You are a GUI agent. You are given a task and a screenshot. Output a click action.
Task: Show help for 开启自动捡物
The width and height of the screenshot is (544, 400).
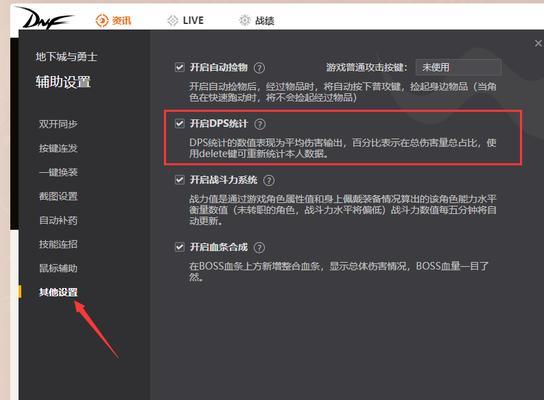coord(259,68)
